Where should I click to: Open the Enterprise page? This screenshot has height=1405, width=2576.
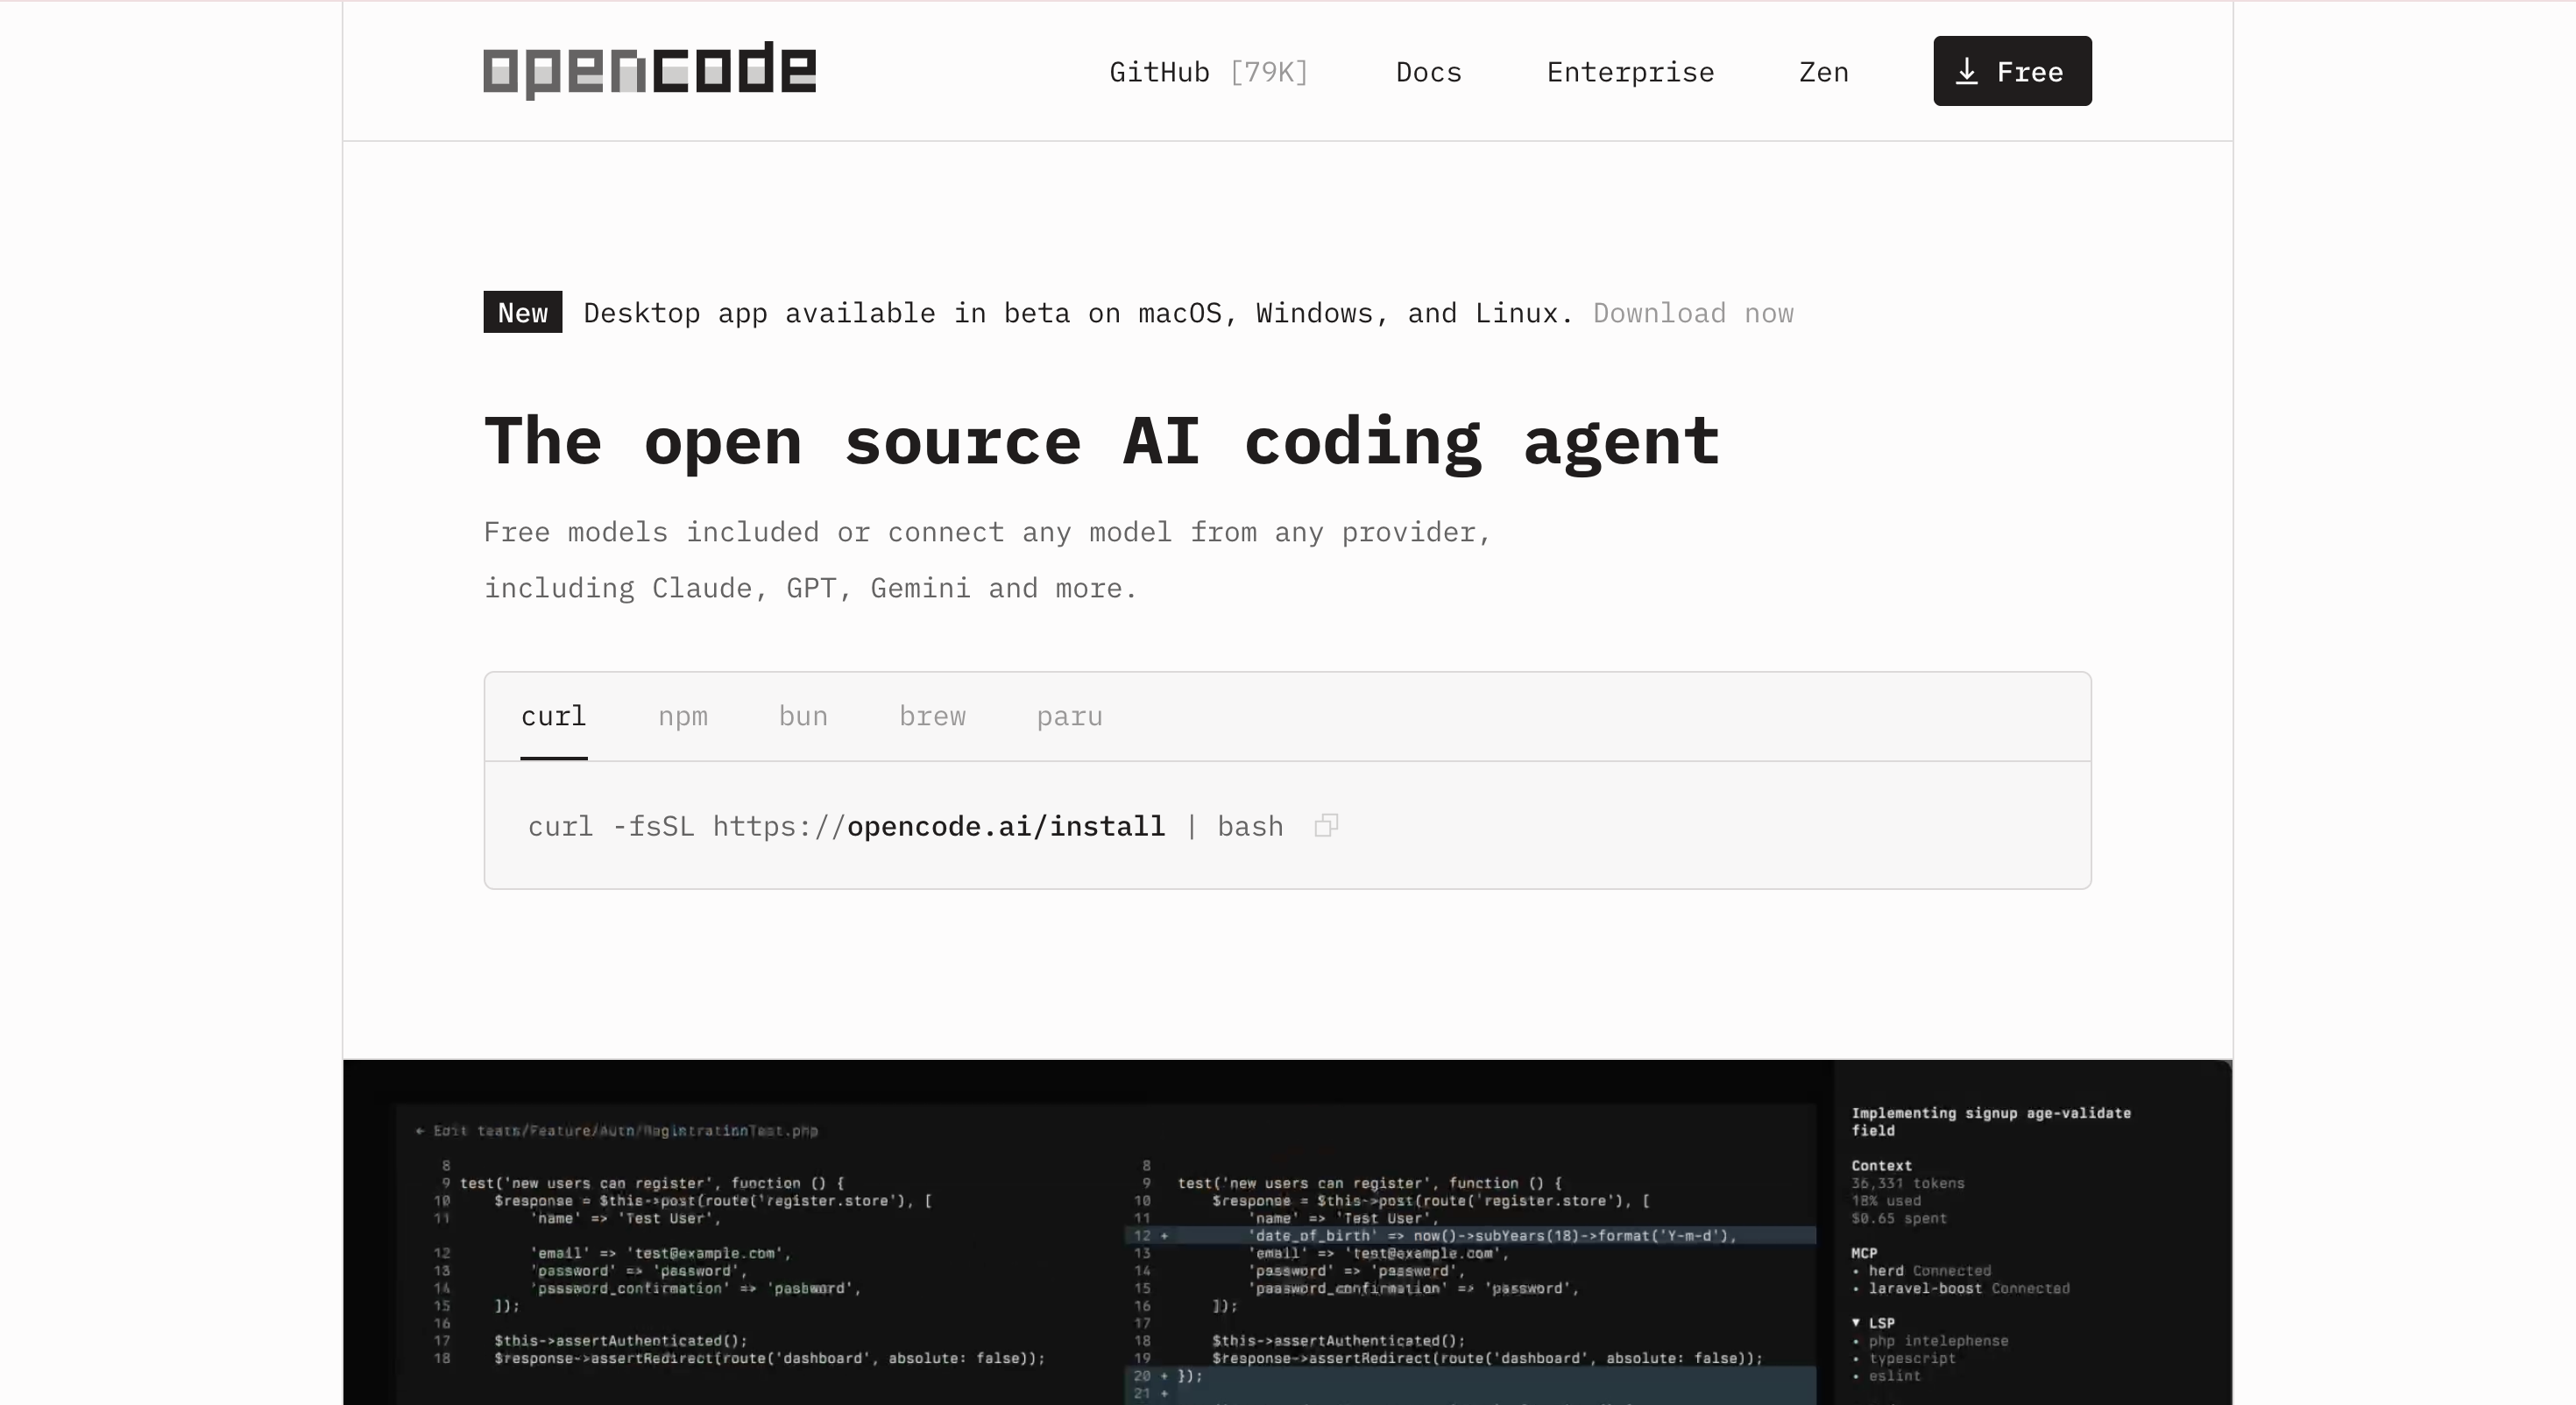pos(1629,71)
